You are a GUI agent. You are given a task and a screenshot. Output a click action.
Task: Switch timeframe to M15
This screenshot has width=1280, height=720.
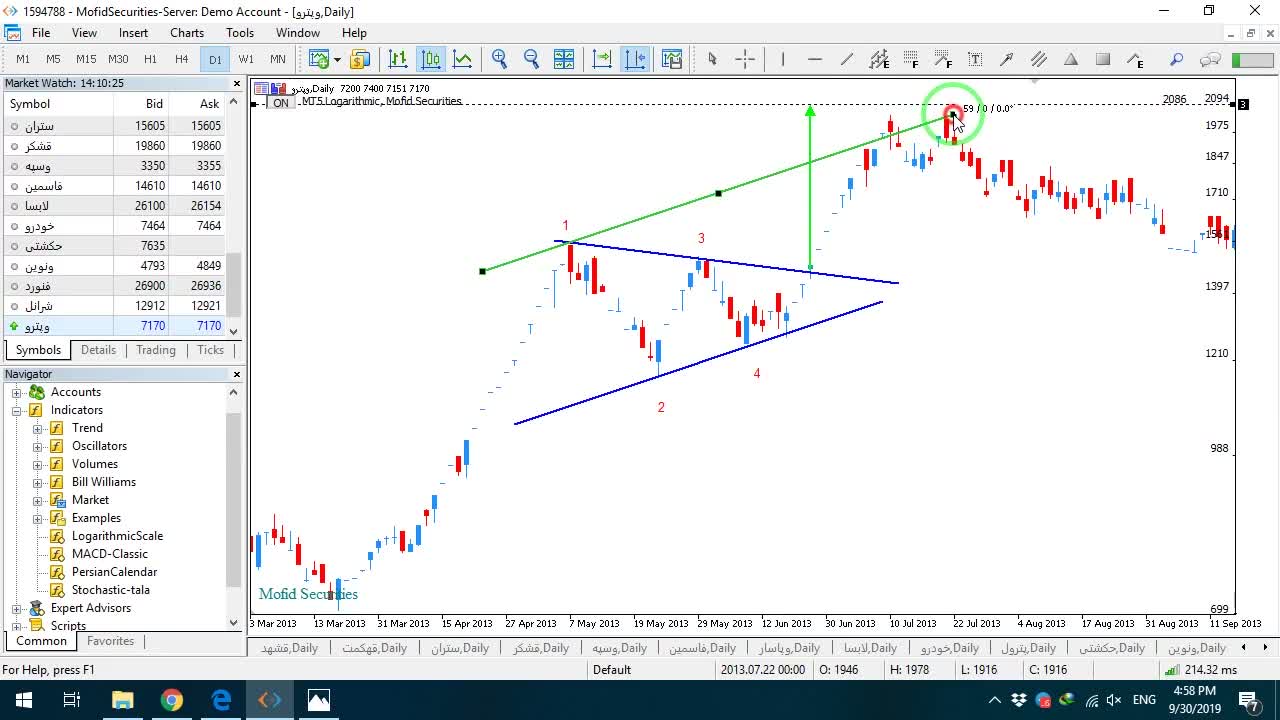86,59
